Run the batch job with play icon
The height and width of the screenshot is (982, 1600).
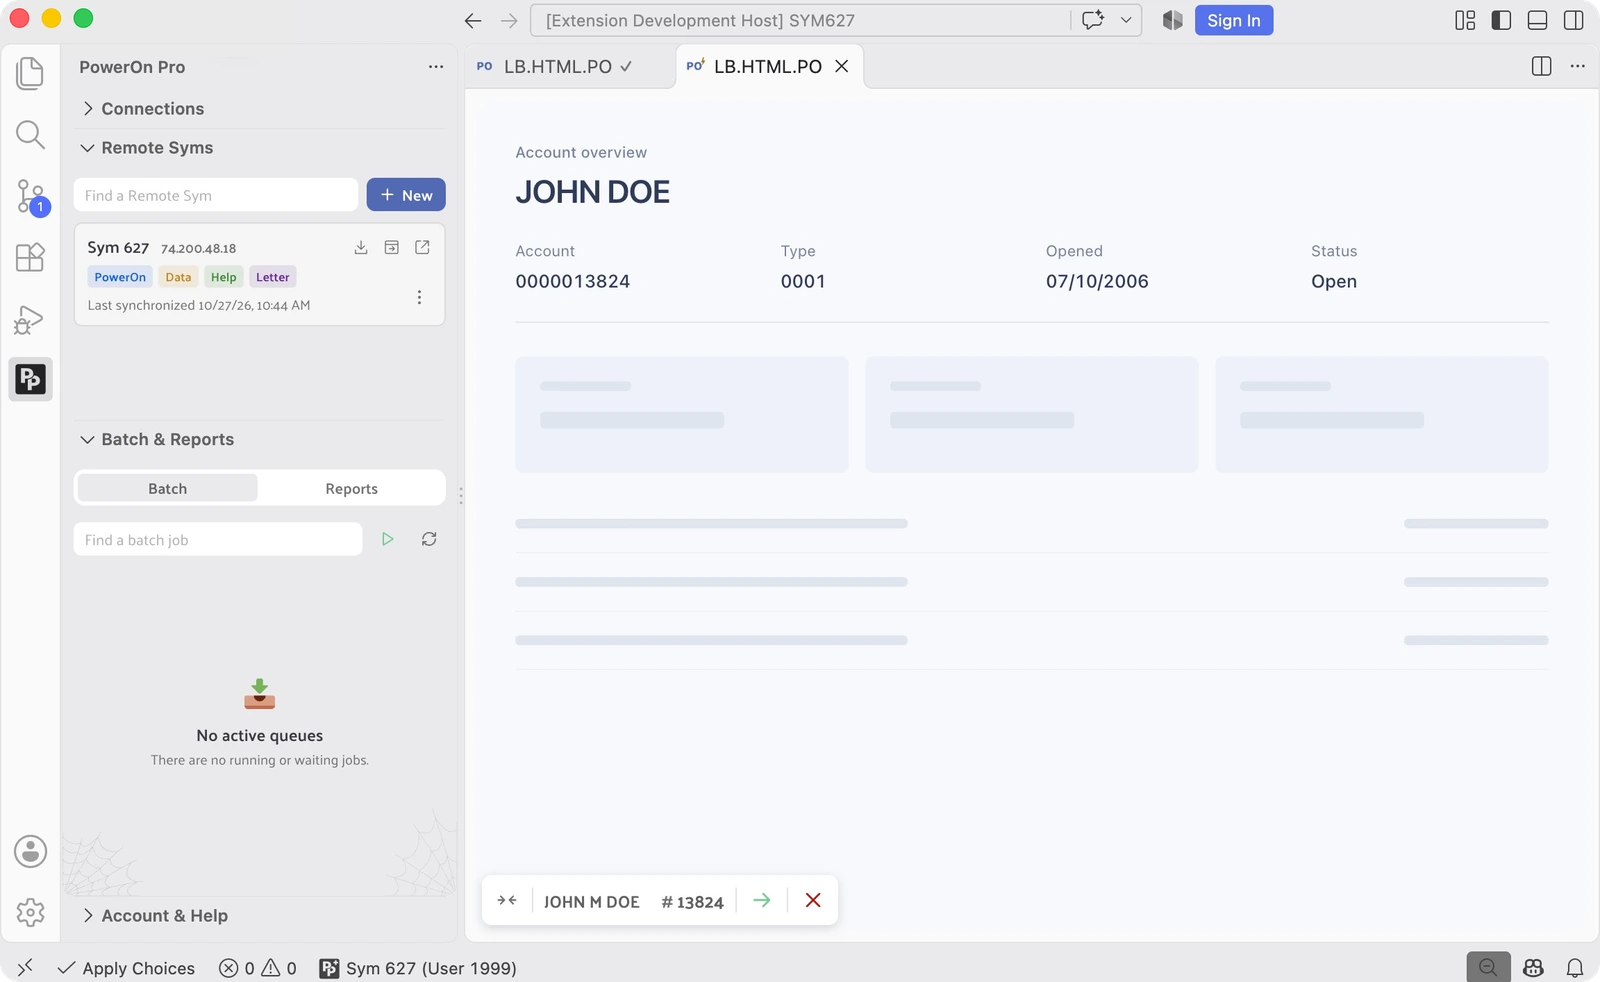pyautogui.click(x=388, y=539)
